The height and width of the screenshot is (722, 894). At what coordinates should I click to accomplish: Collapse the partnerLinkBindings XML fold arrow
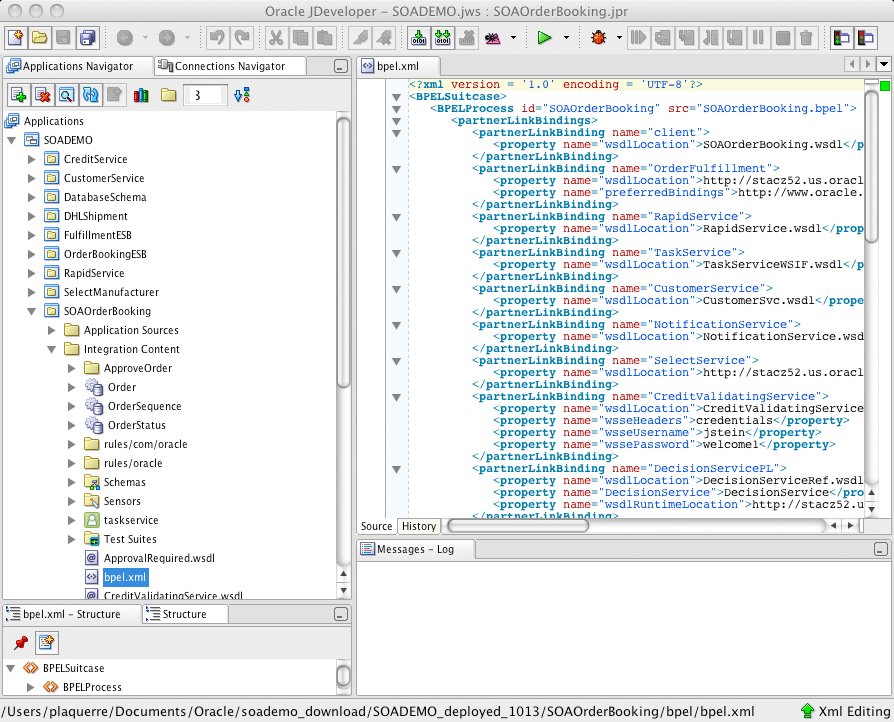pyautogui.click(x=396, y=121)
